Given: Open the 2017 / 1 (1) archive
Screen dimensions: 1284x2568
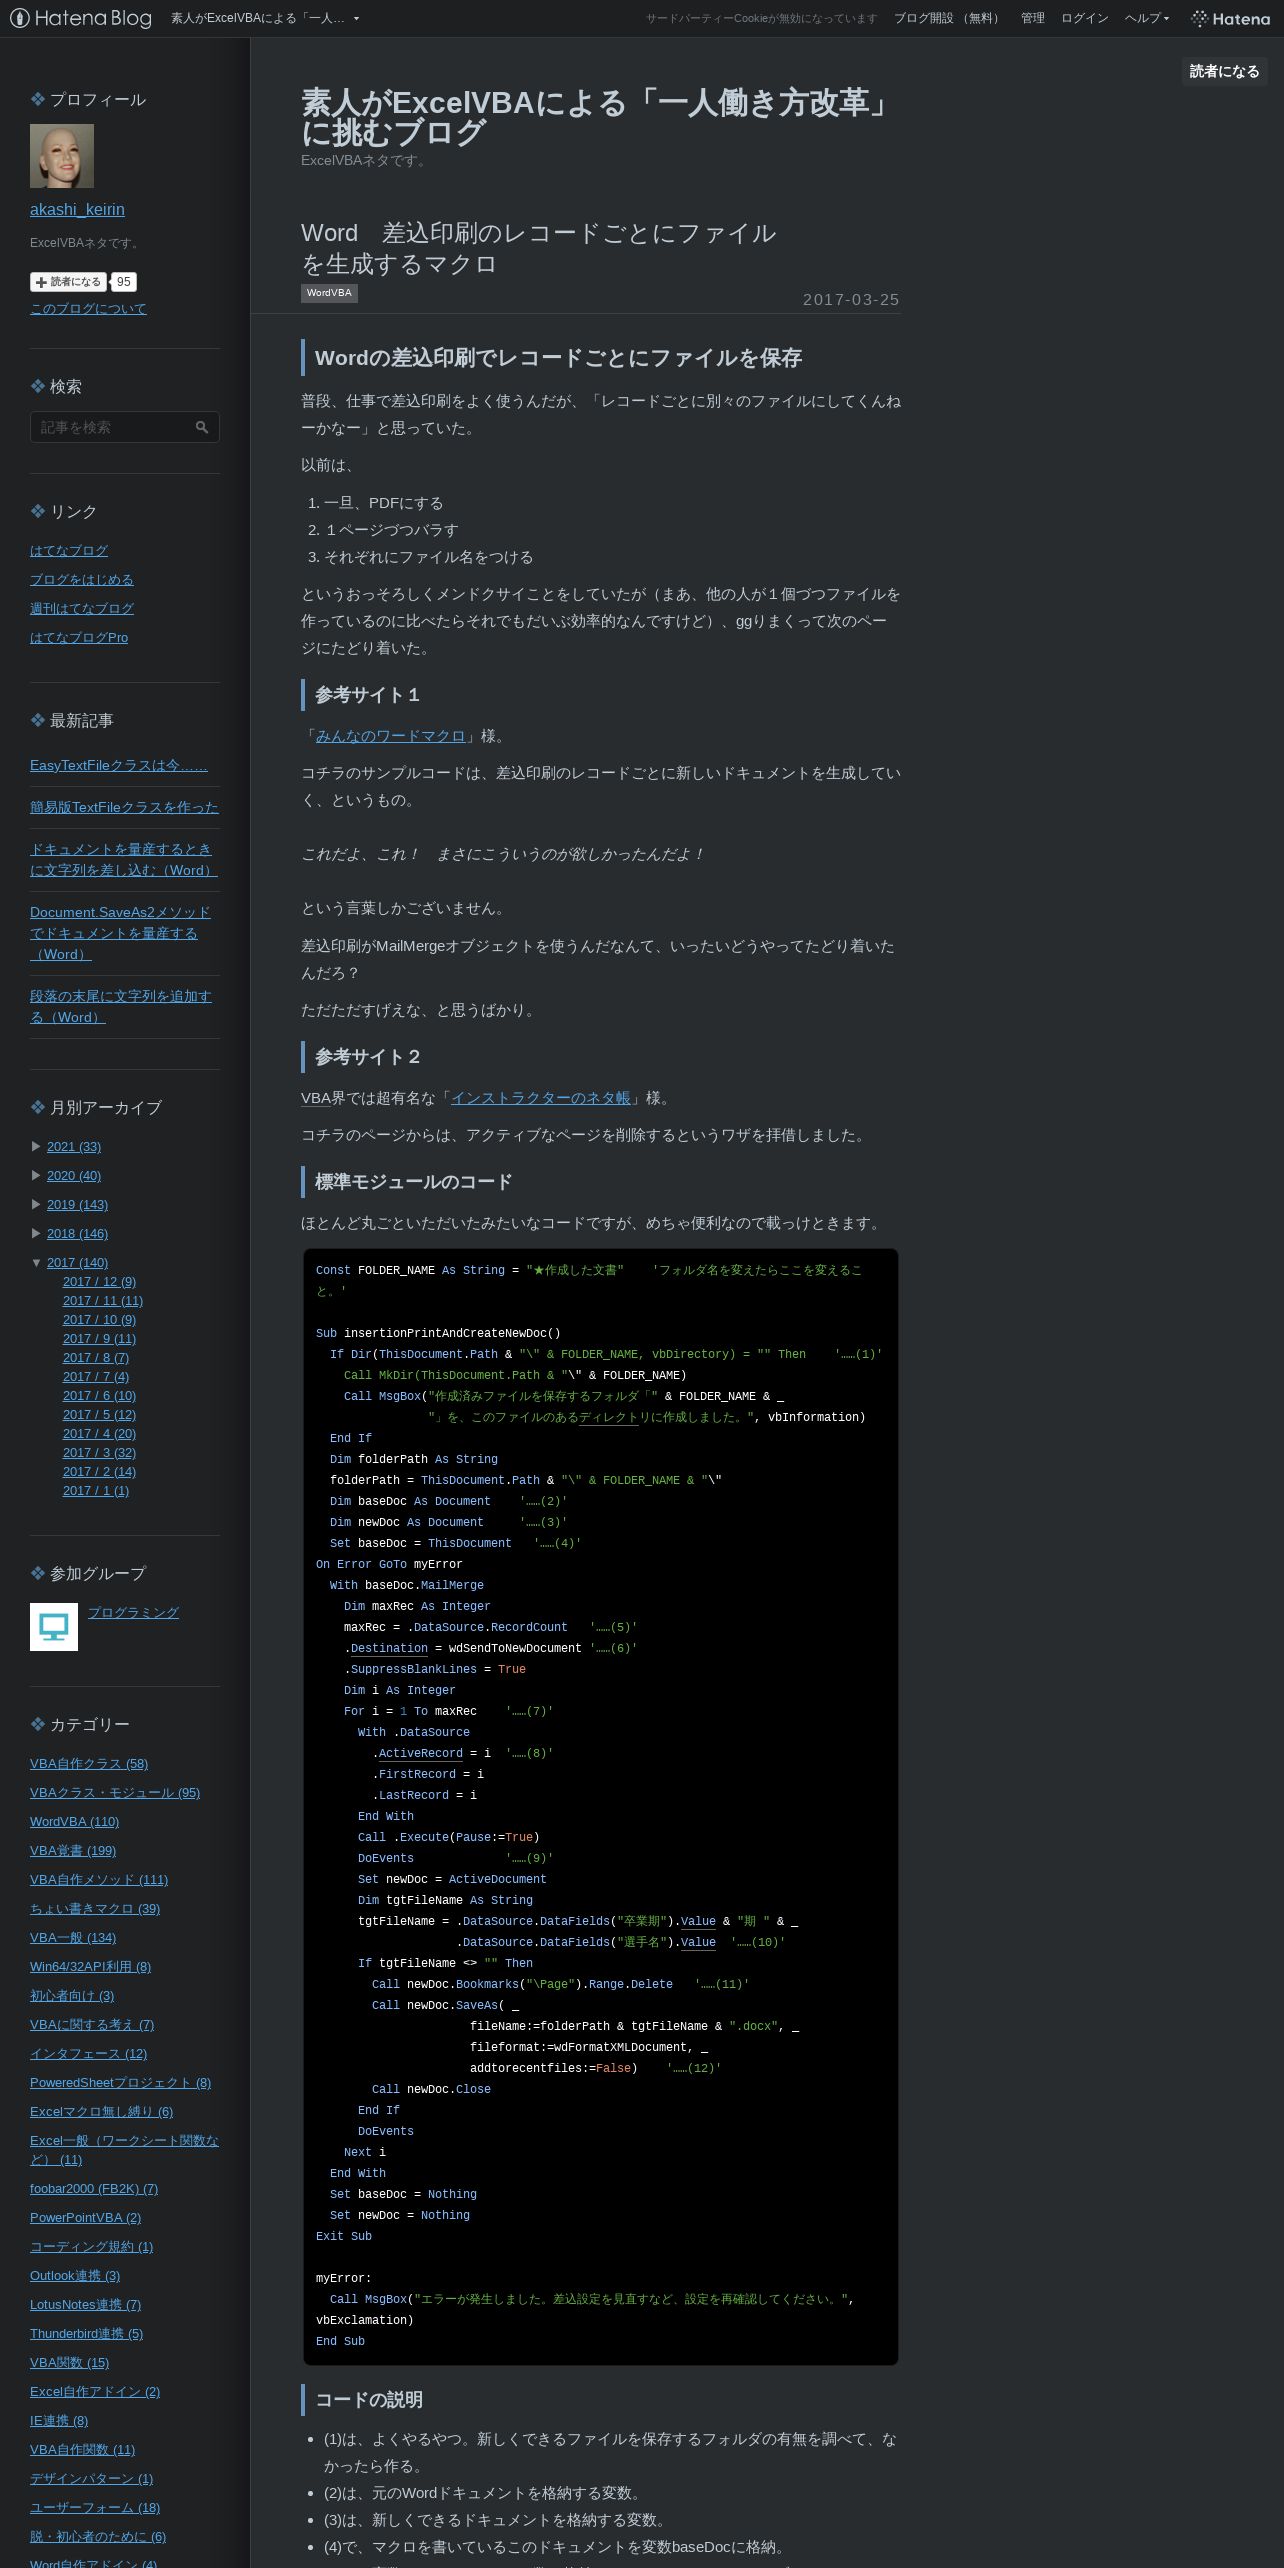Looking at the screenshot, I should click(96, 1490).
